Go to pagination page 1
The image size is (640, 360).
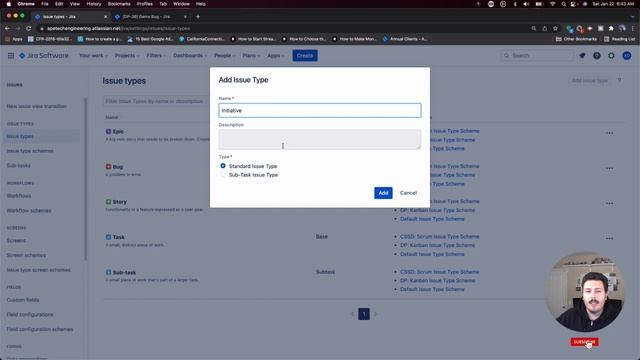(x=364, y=314)
